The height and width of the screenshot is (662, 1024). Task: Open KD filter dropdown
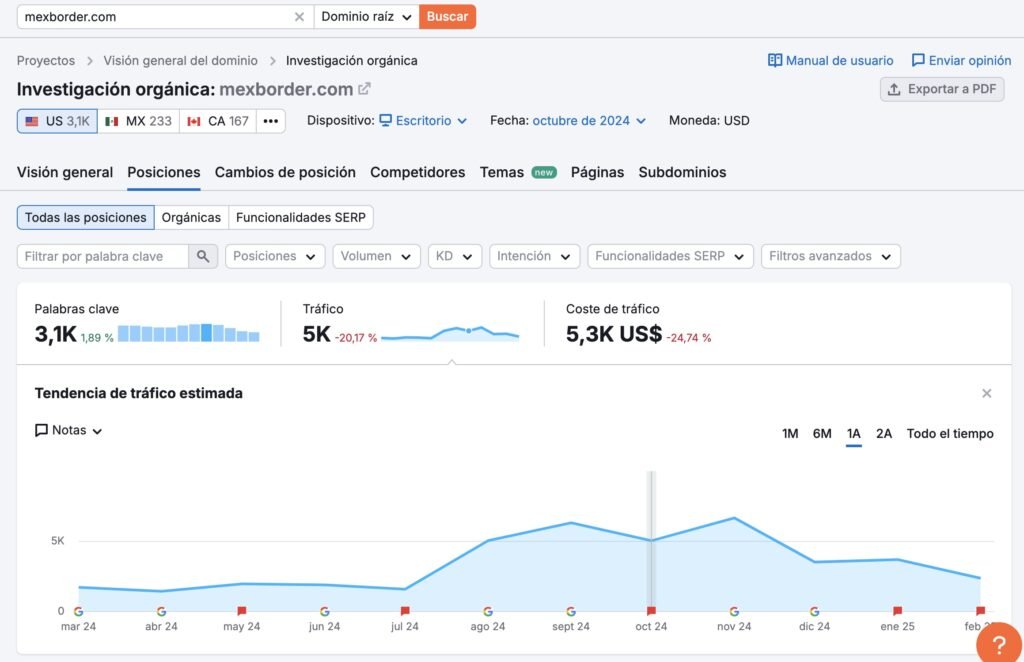point(455,257)
